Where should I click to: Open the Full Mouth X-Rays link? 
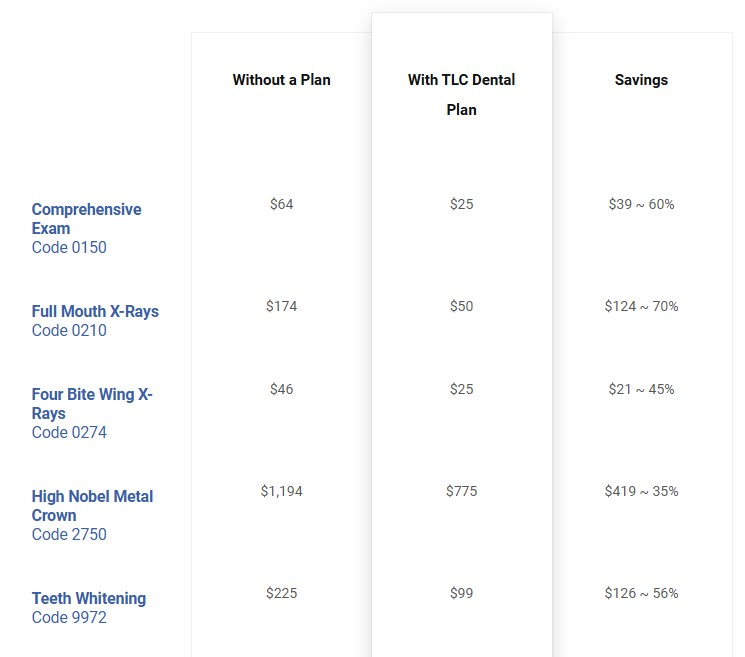click(x=95, y=311)
